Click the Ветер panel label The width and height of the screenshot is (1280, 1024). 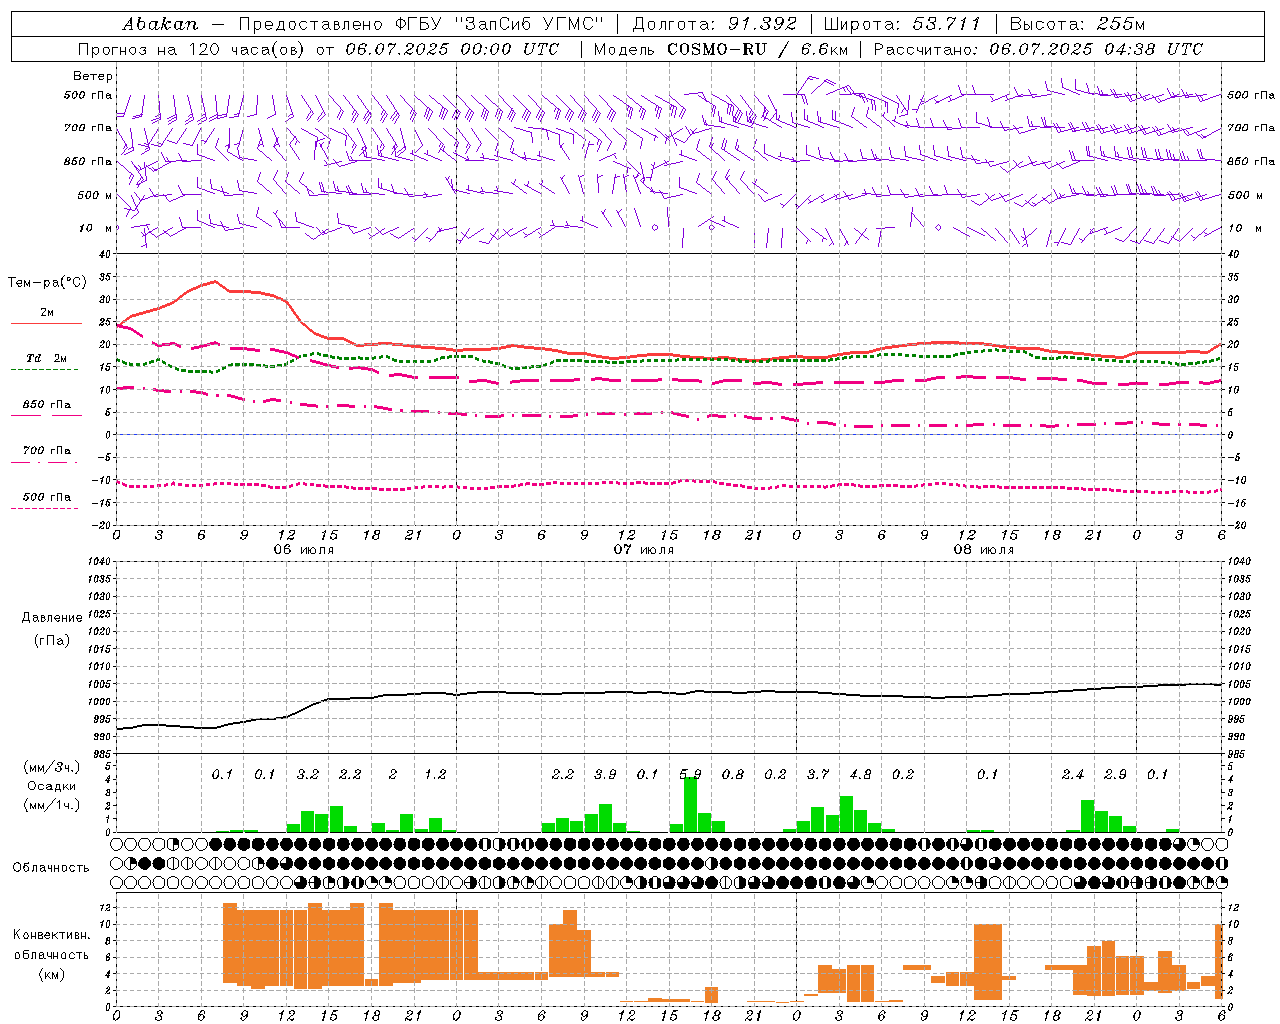click(x=93, y=76)
